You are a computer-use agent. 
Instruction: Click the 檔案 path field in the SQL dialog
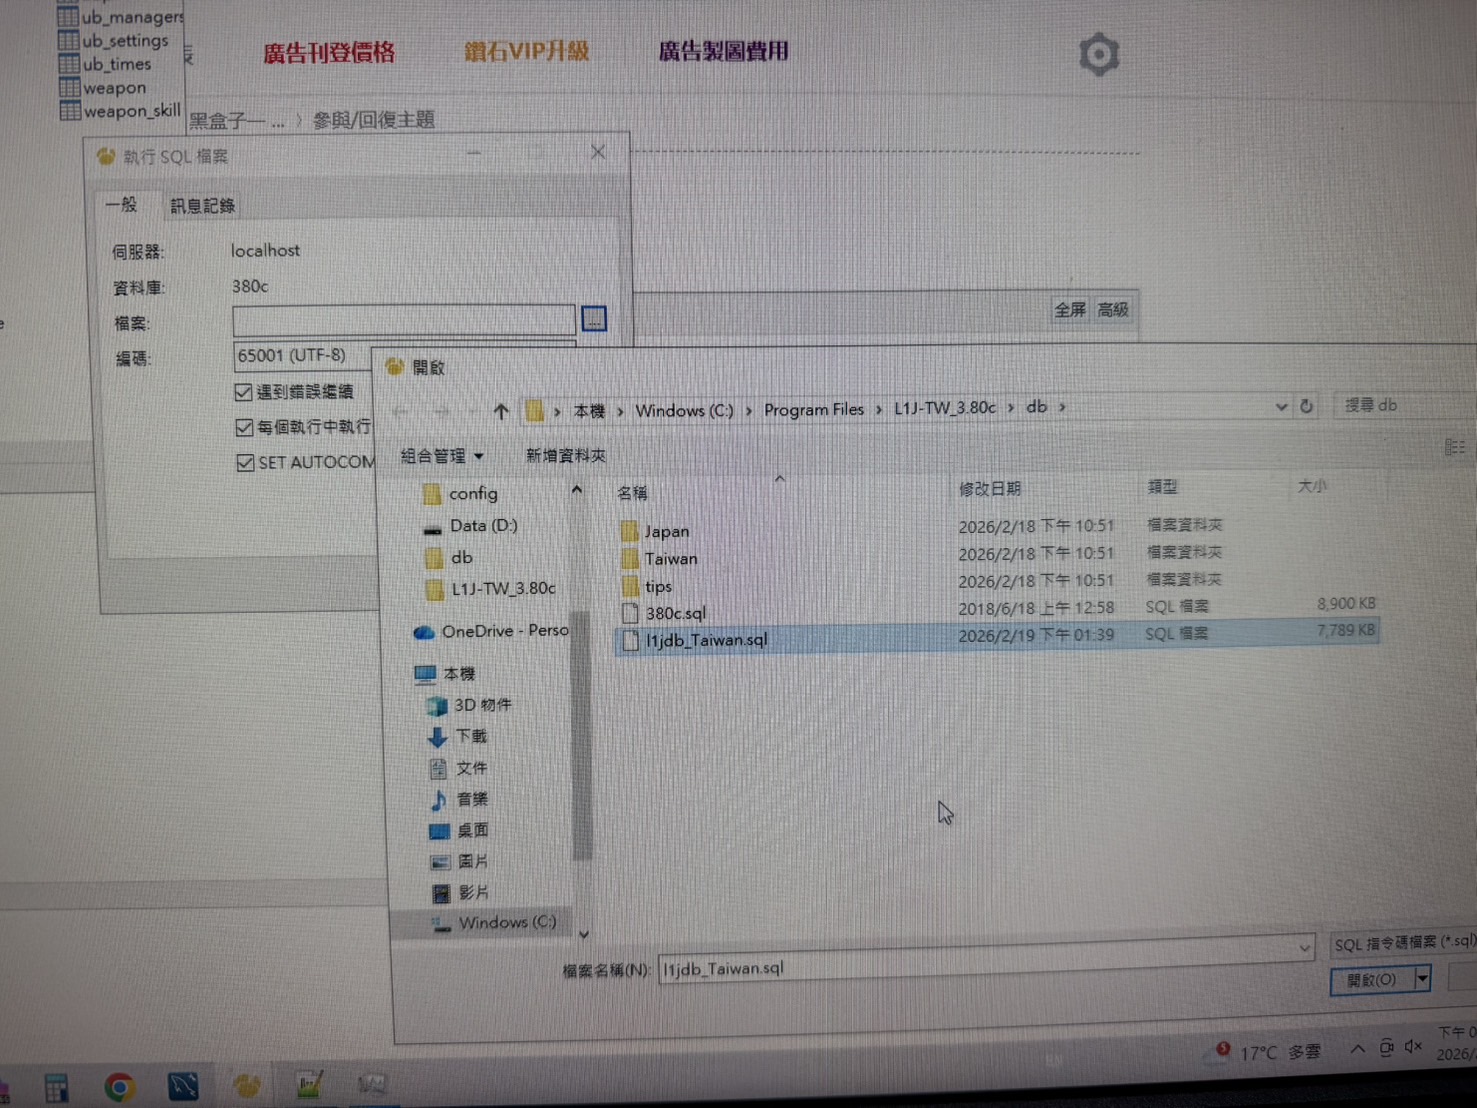(x=404, y=320)
